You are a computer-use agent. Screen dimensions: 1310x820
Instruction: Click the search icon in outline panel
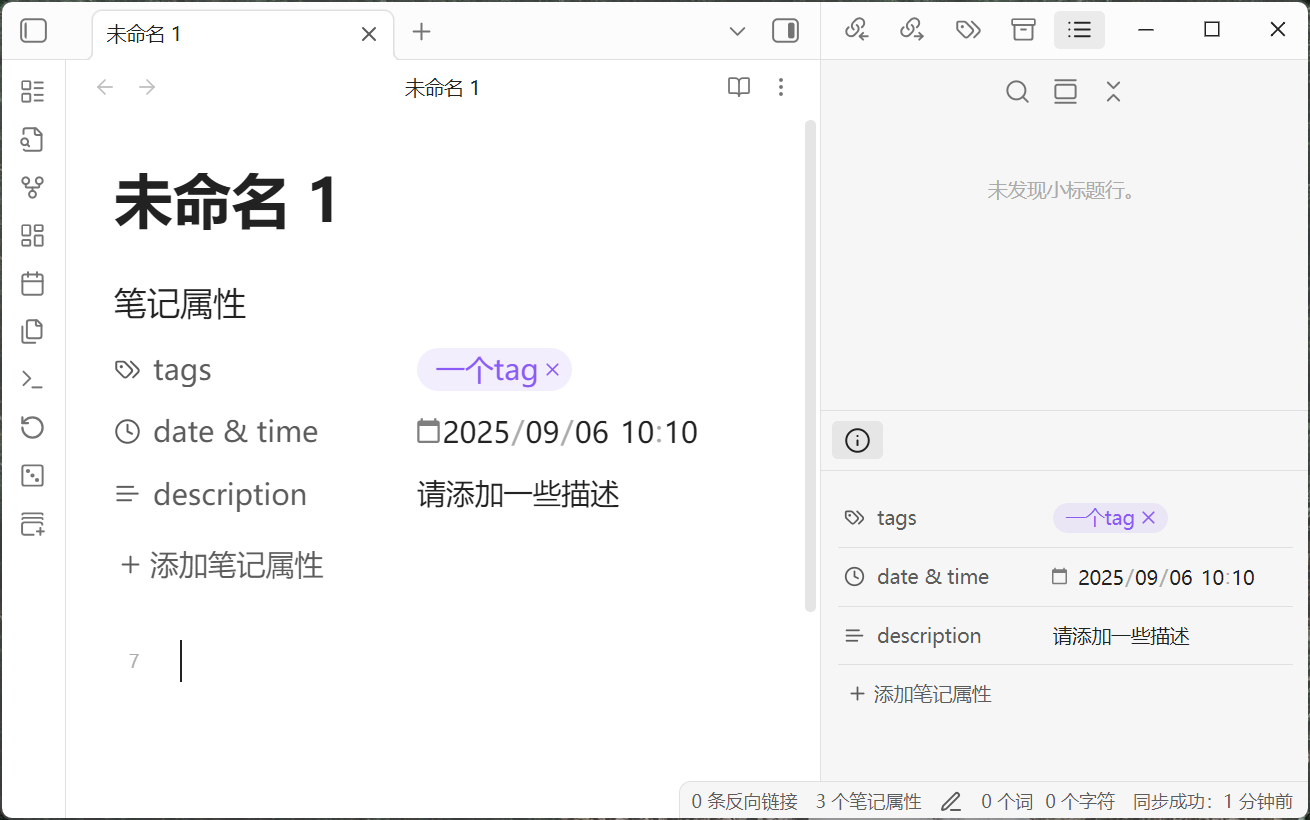click(x=1017, y=92)
